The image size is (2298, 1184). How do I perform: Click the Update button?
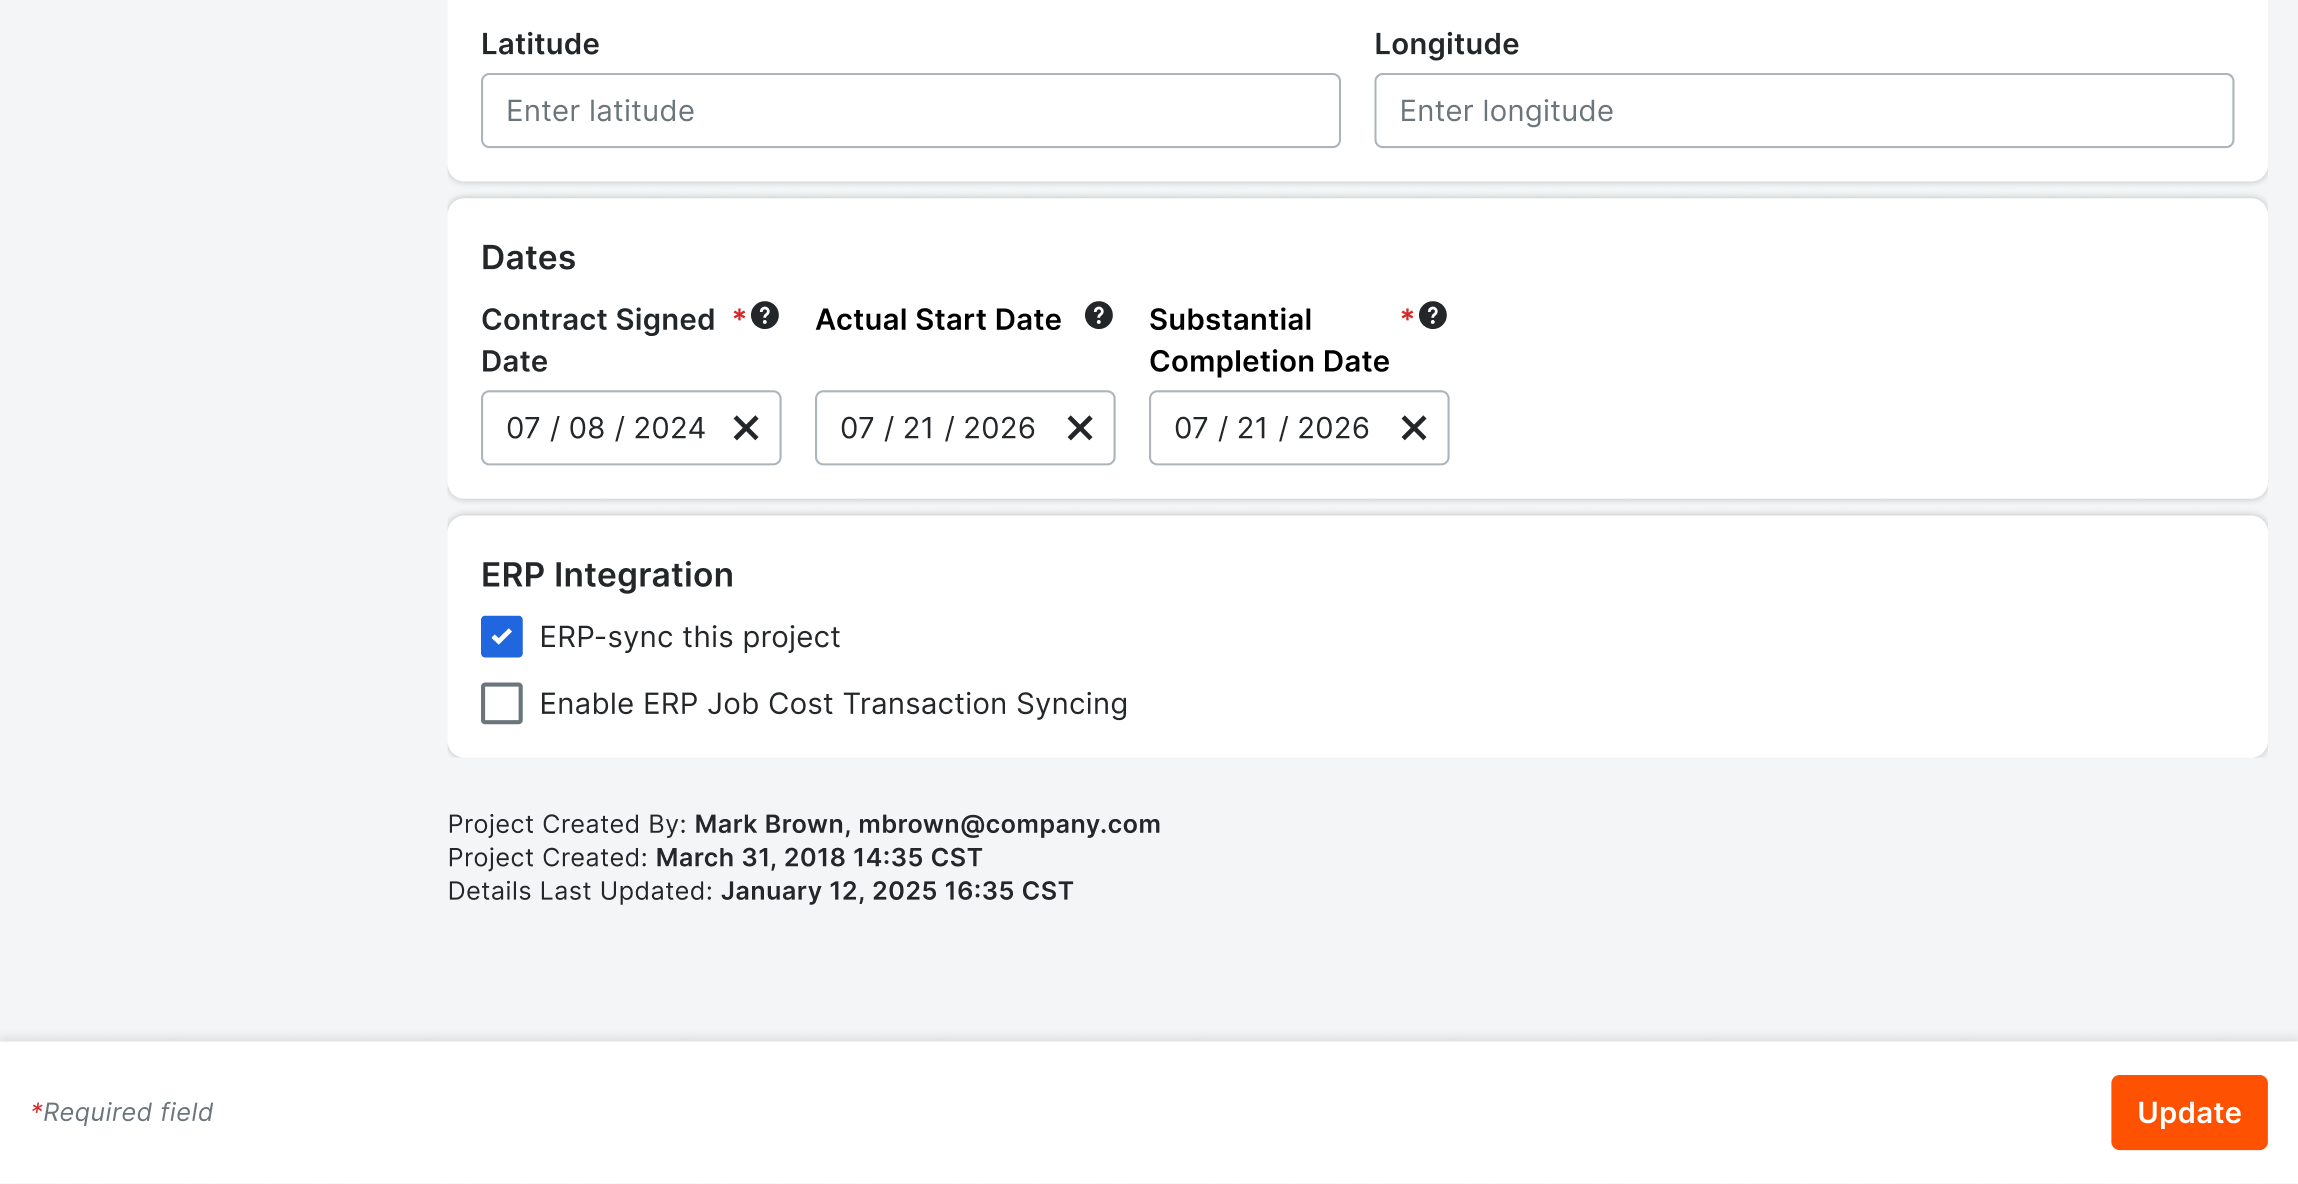(2188, 1112)
